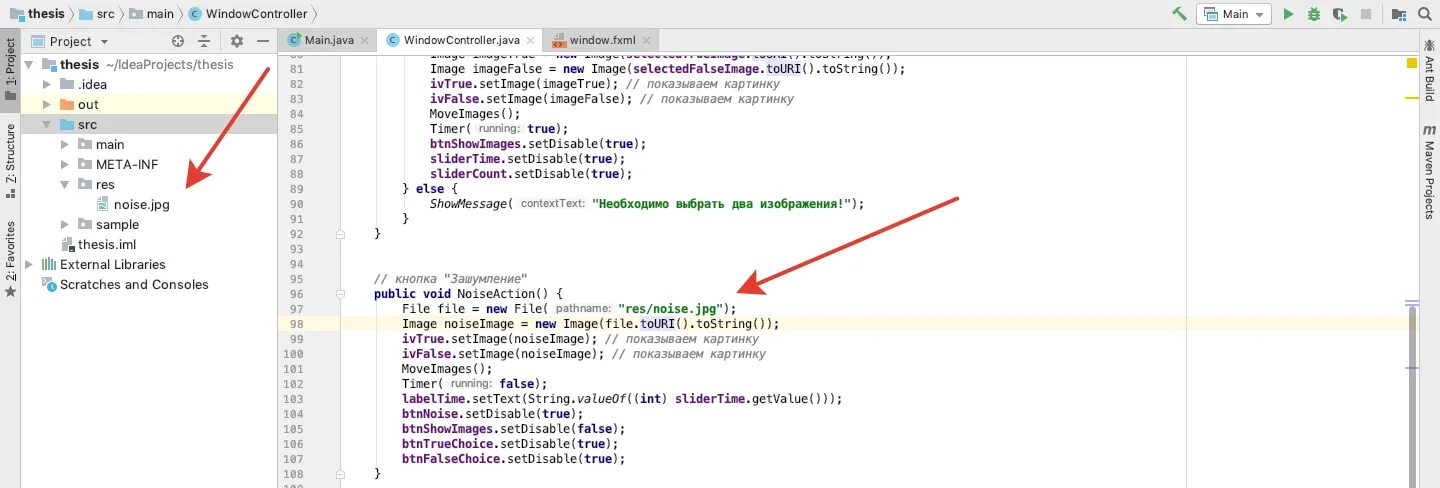
Task: Click the MoveImages(); call on line 101
Action: tap(447, 369)
